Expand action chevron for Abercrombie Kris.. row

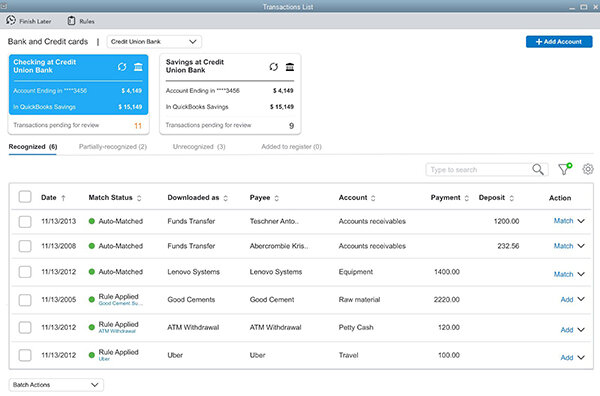pyautogui.click(x=581, y=246)
